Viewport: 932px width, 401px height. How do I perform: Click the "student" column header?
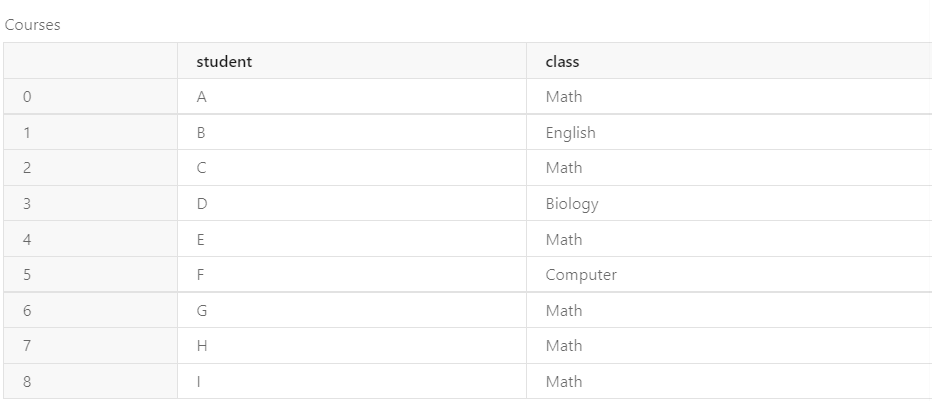click(x=224, y=61)
